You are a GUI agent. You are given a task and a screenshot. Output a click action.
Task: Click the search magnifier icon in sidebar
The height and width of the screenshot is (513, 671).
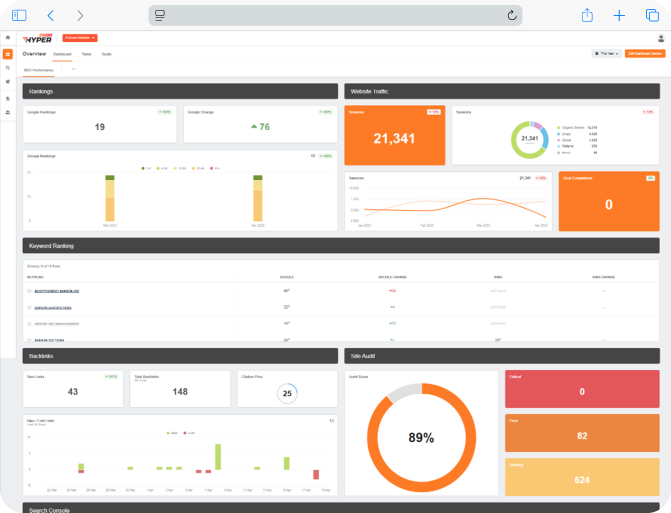coord(8,68)
